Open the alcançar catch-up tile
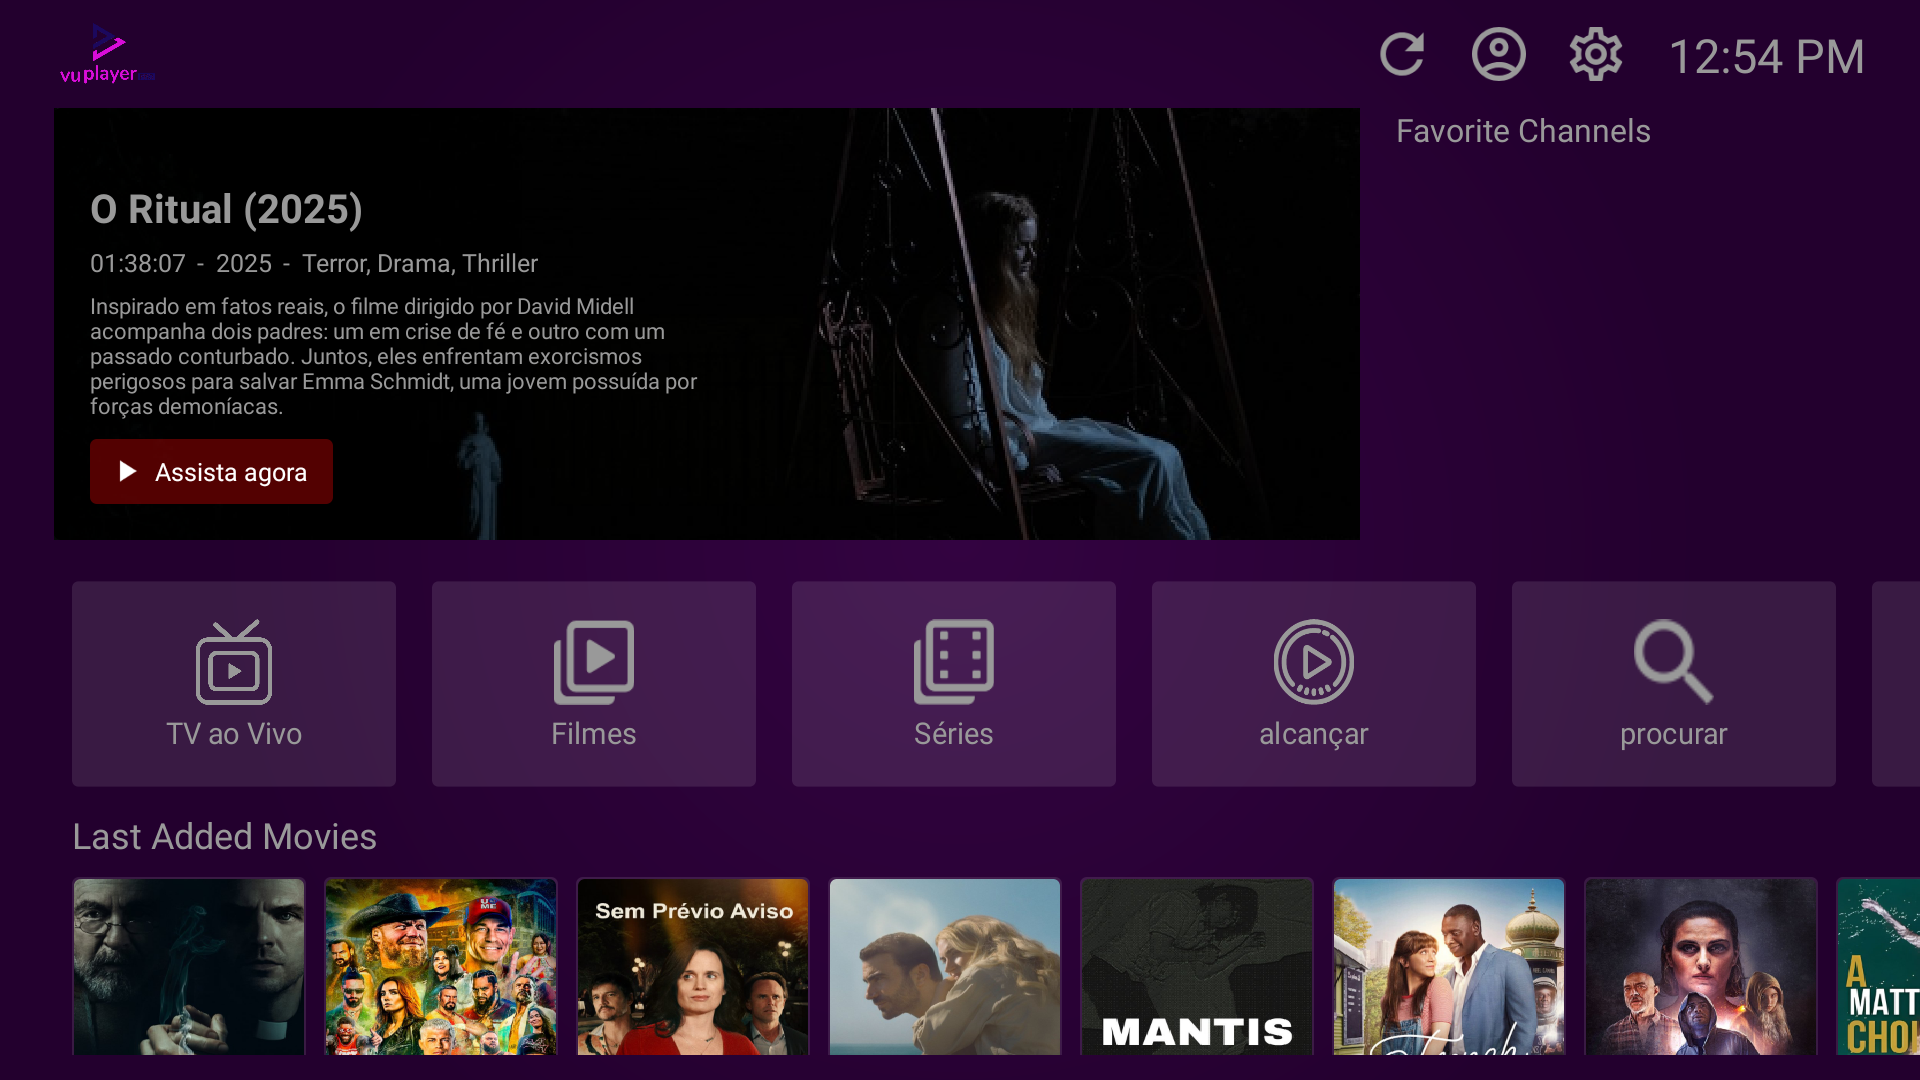The image size is (1920, 1080). click(1314, 684)
